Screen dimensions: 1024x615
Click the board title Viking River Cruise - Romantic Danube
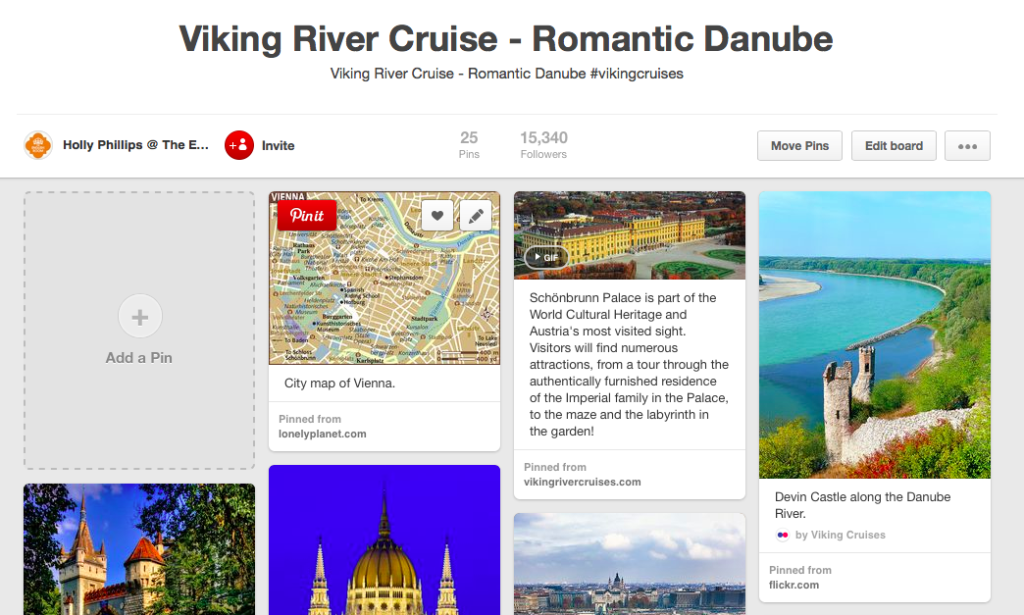pyautogui.click(x=506, y=39)
